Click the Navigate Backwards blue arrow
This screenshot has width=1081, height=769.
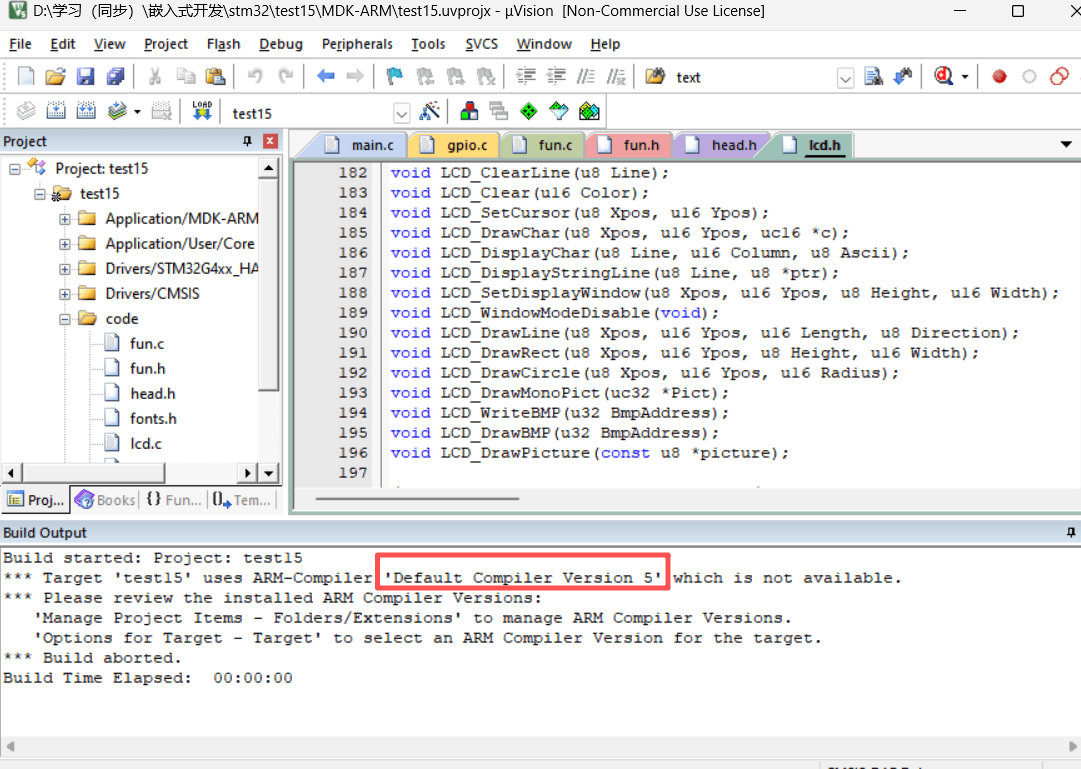325,76
